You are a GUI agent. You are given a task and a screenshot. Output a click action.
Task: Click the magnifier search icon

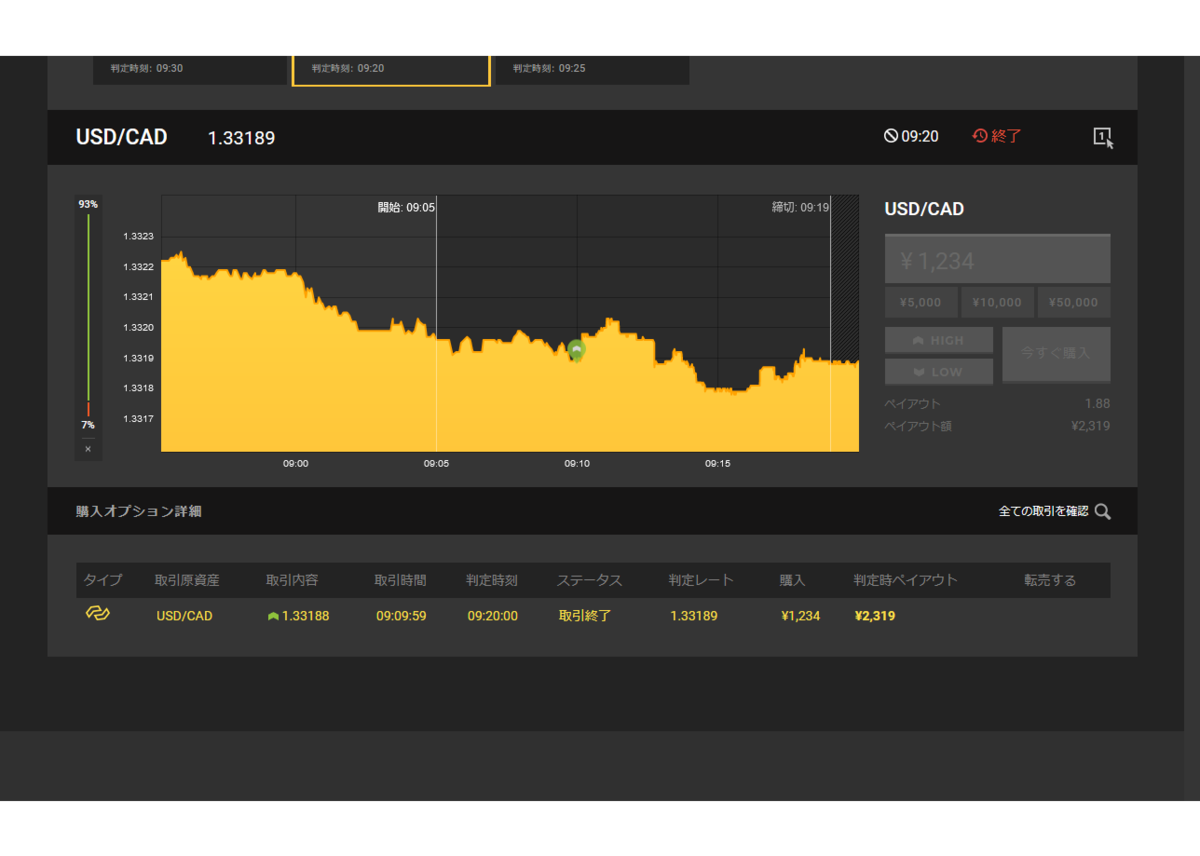[x=1103, y=511]
